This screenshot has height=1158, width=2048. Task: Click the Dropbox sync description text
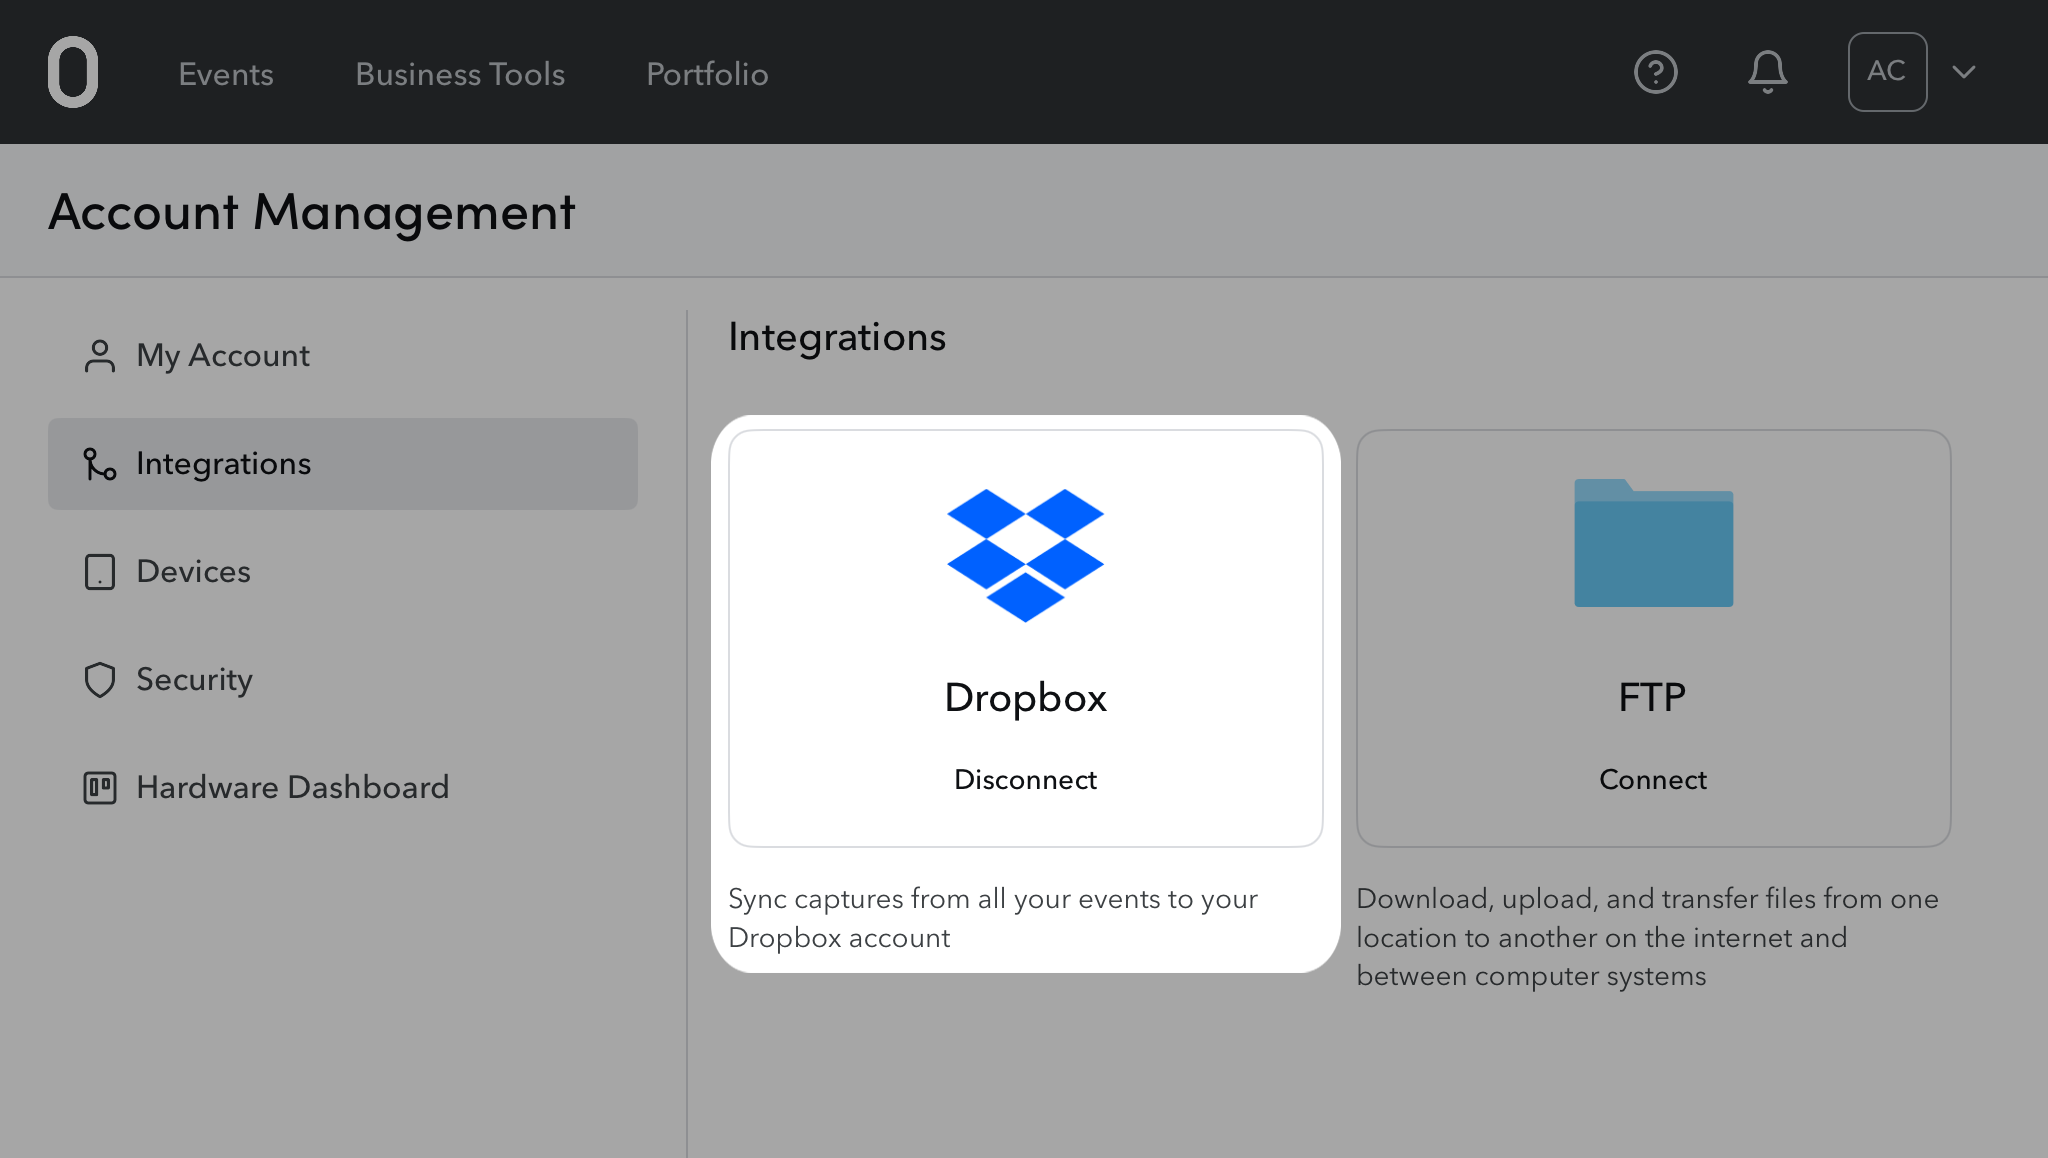click(993, 918)
